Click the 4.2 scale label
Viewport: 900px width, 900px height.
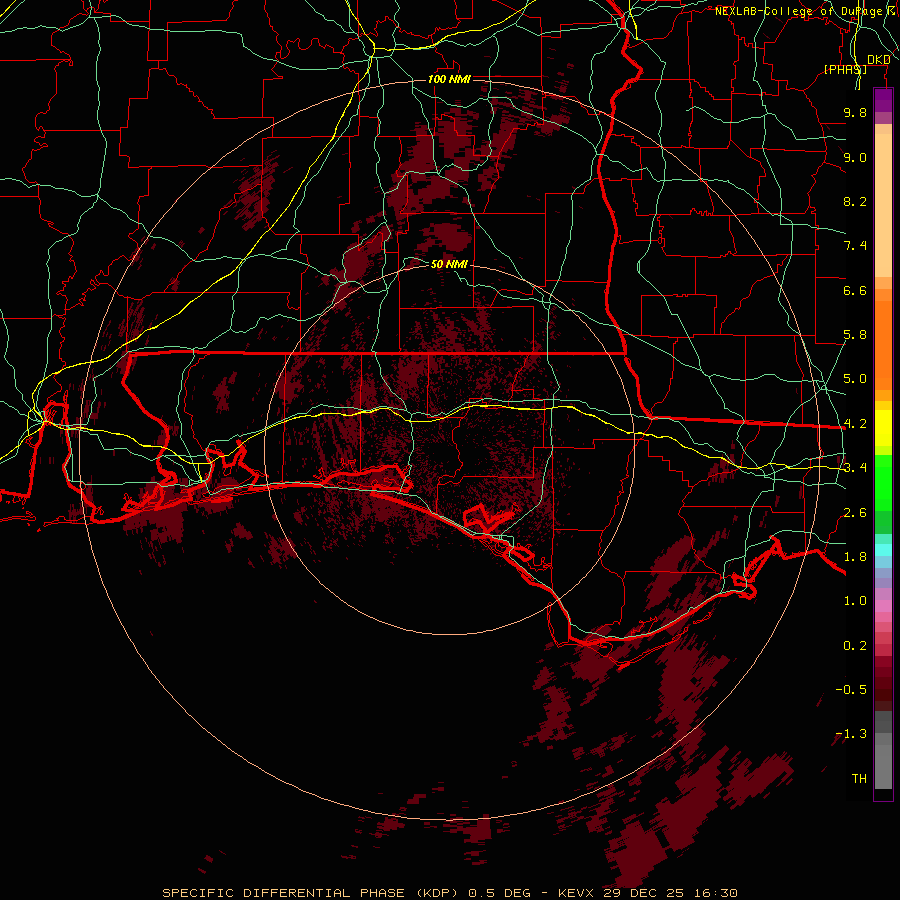(855, 424)
